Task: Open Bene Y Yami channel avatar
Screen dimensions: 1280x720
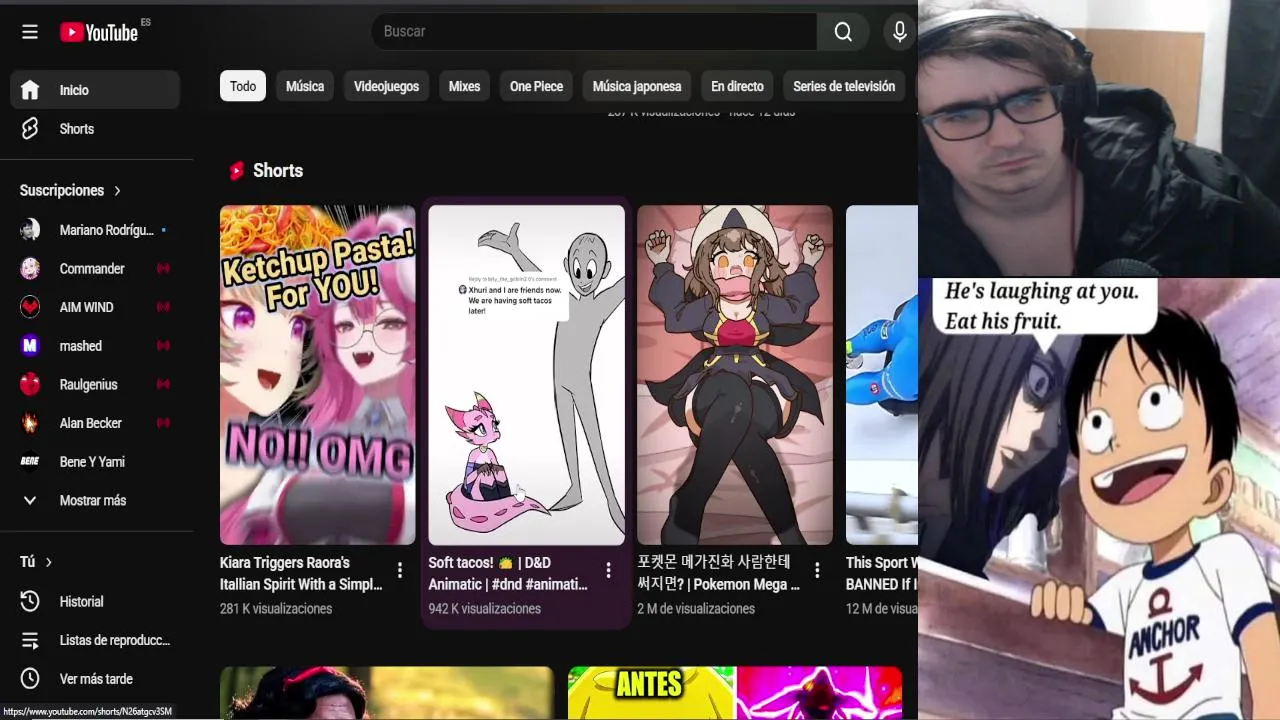Action: click(30, 462)
